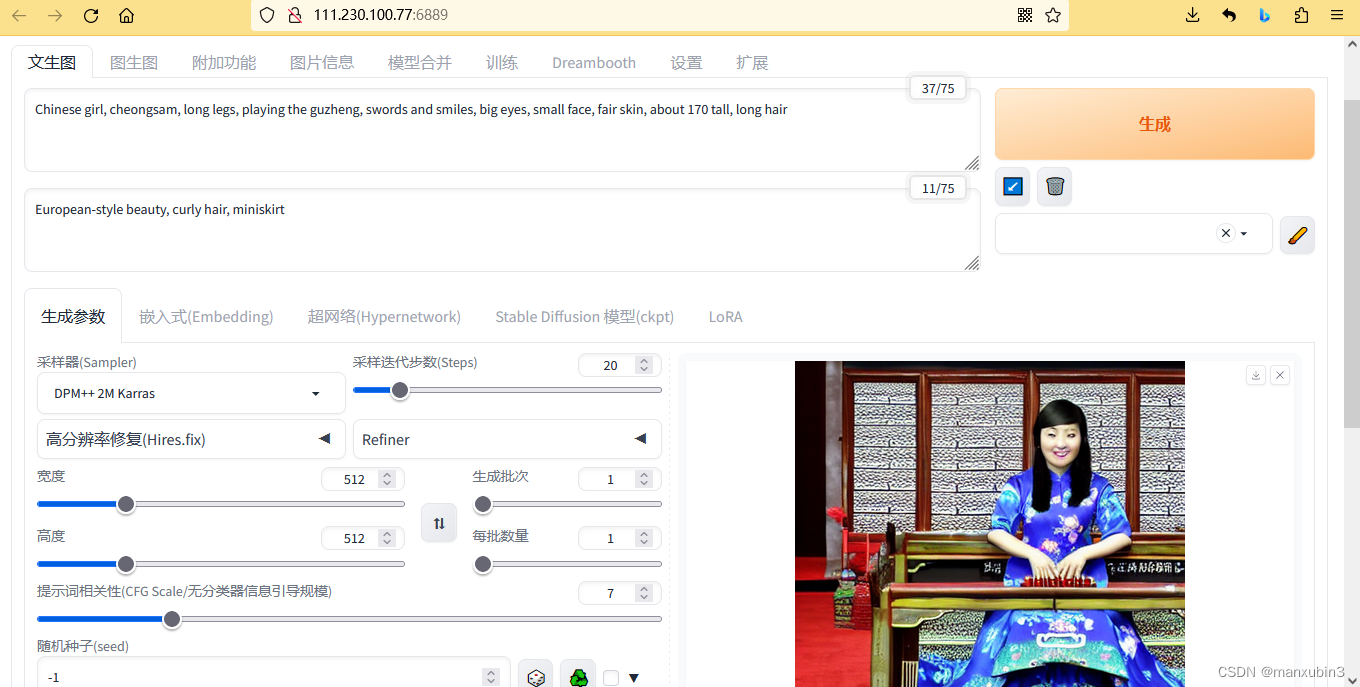The image size is (1360, 687).
Task: Click the Steps number field showing 20
Action: click(619, 365)
